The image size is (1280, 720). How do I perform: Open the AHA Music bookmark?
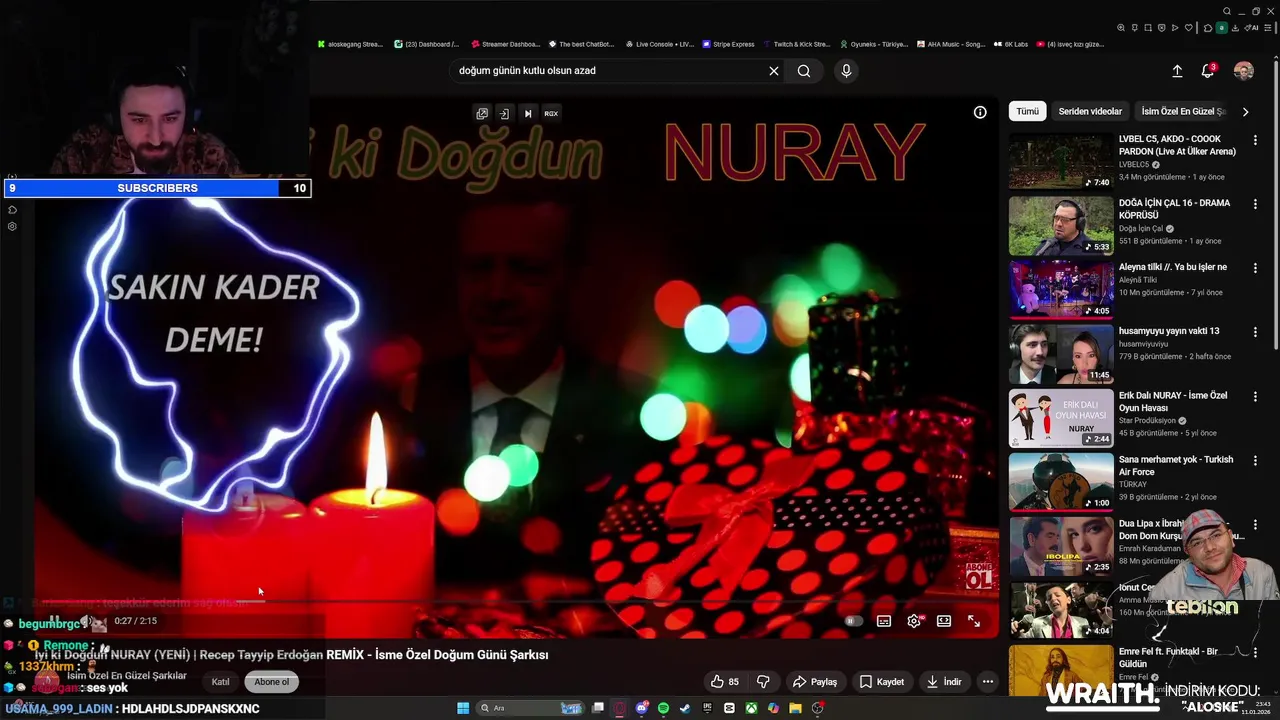950,44
